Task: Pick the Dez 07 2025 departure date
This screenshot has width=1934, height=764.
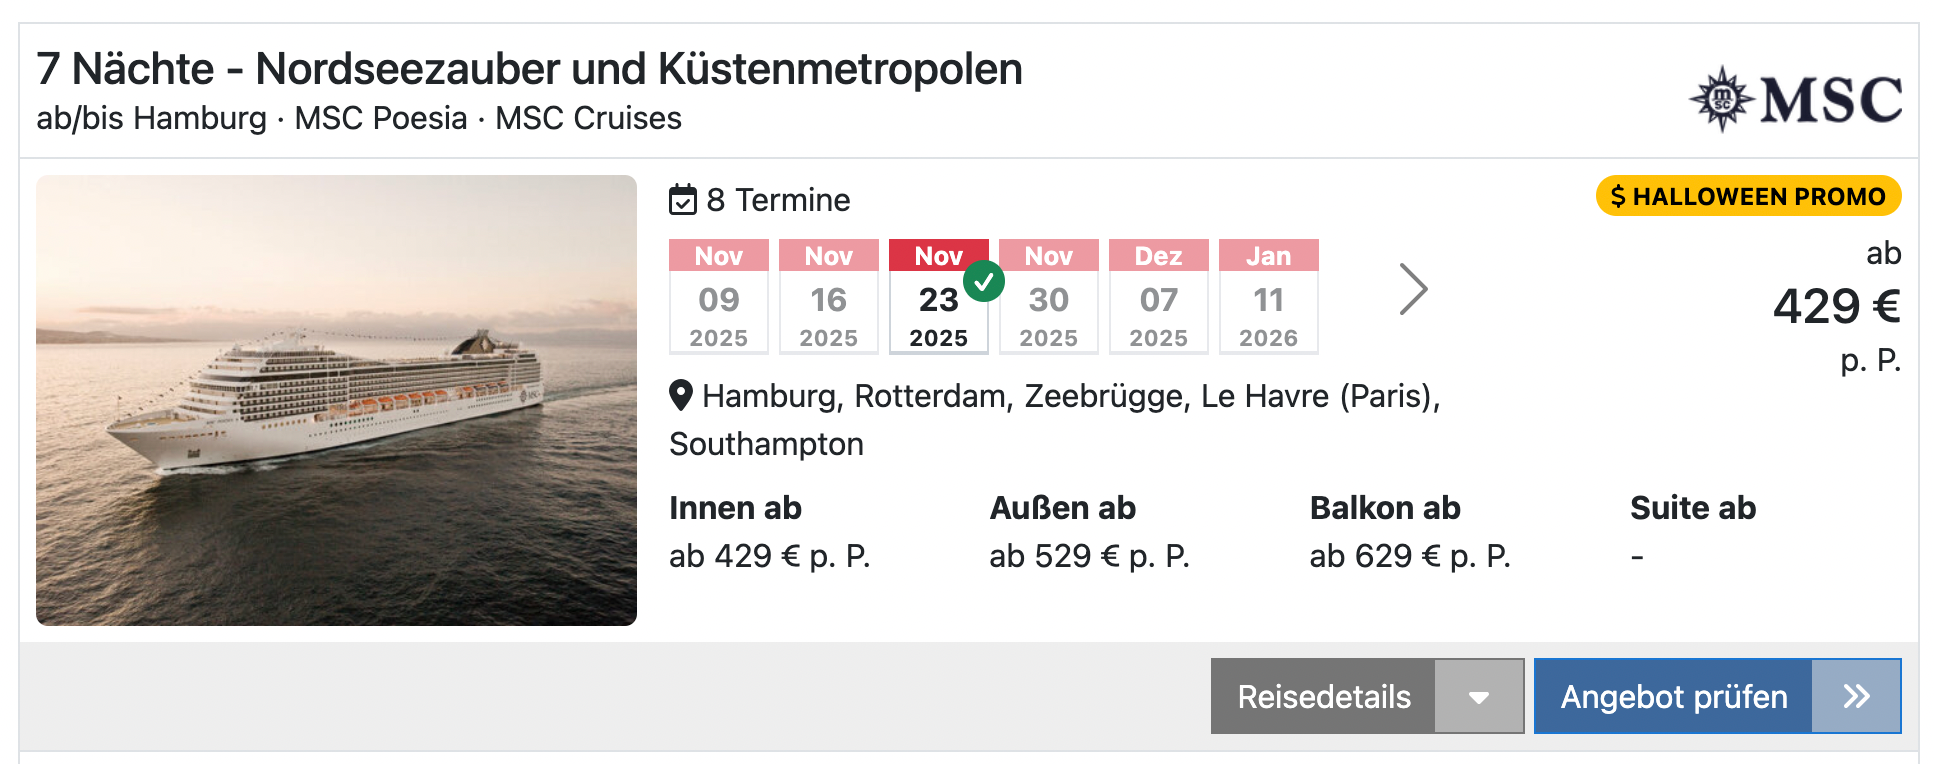Action: (x=1159, y=297)
